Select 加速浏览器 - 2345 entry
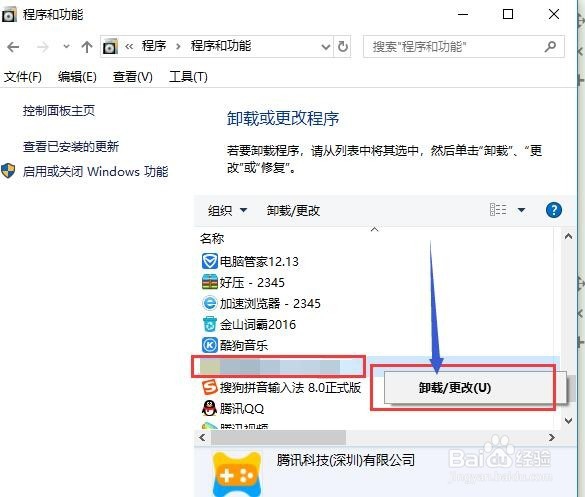 [270, 303]
